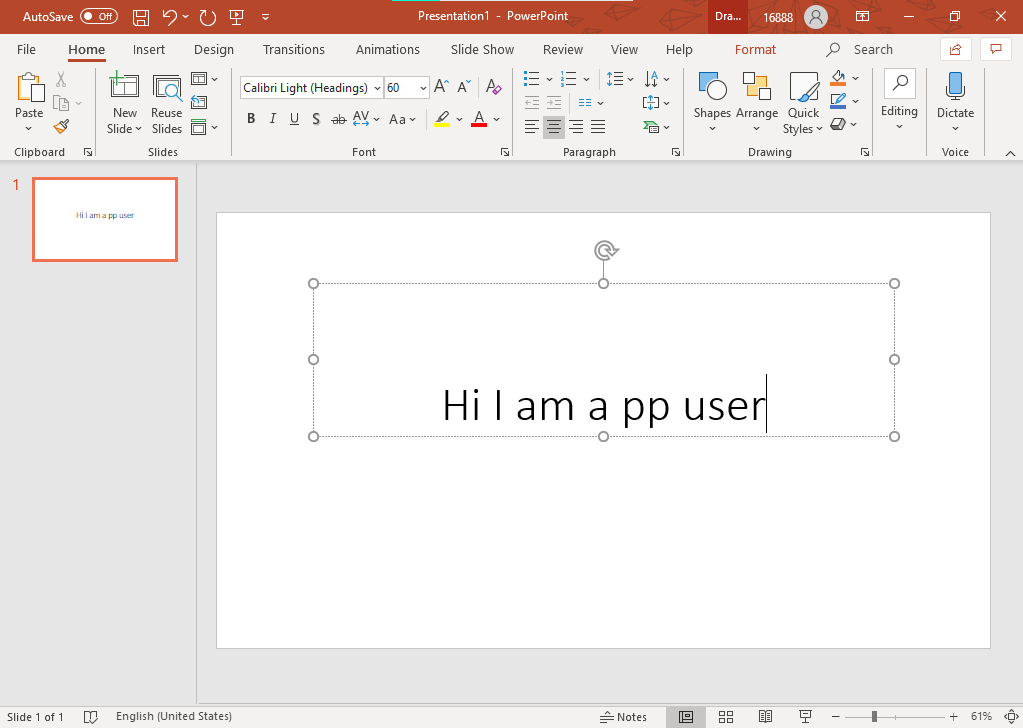
Task: Apply Shape Fill color
Action: pyautogui.click(x=838, y=78)
